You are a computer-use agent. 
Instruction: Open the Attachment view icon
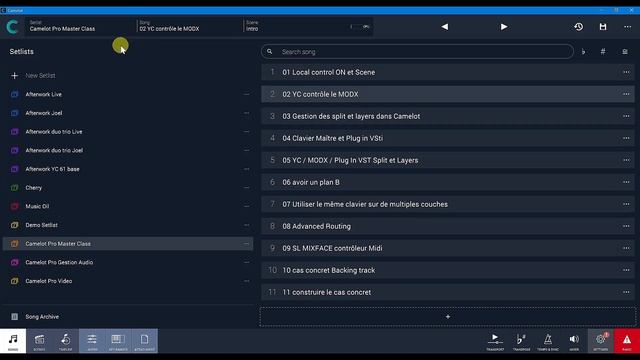click(144, 341)
